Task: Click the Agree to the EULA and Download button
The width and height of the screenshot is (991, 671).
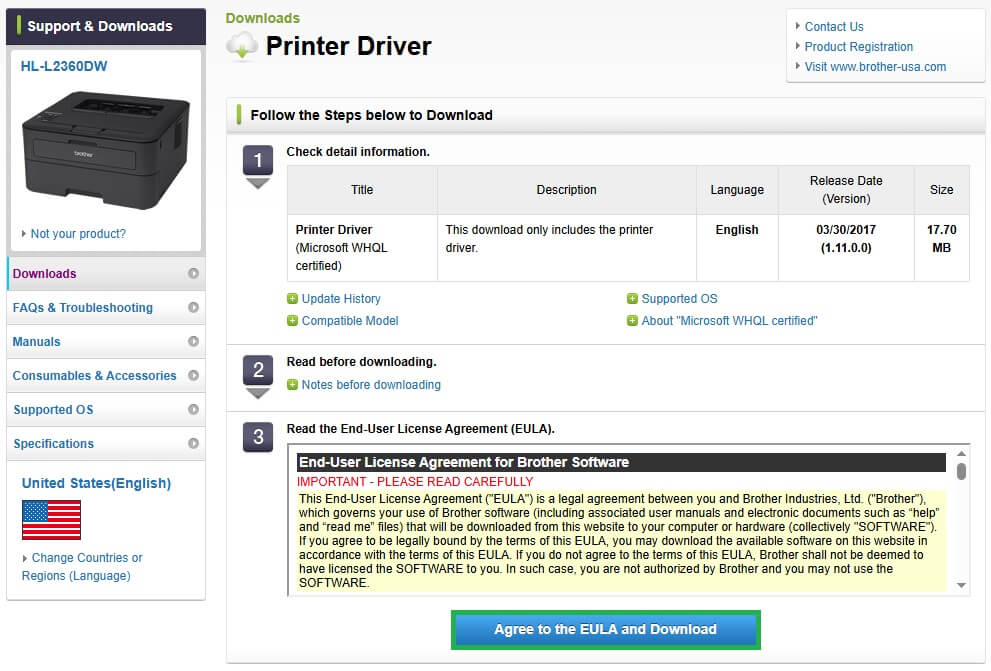Action: point(605,629)
